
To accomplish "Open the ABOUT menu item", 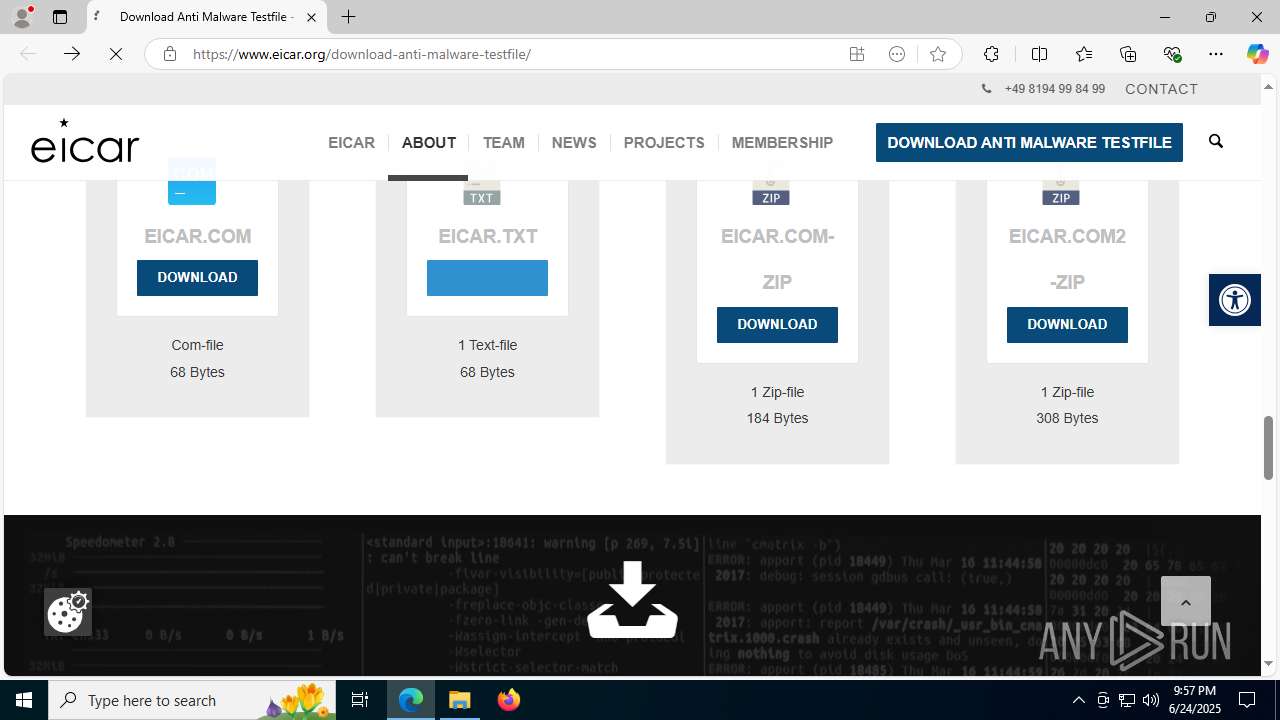I will [429, 143].
